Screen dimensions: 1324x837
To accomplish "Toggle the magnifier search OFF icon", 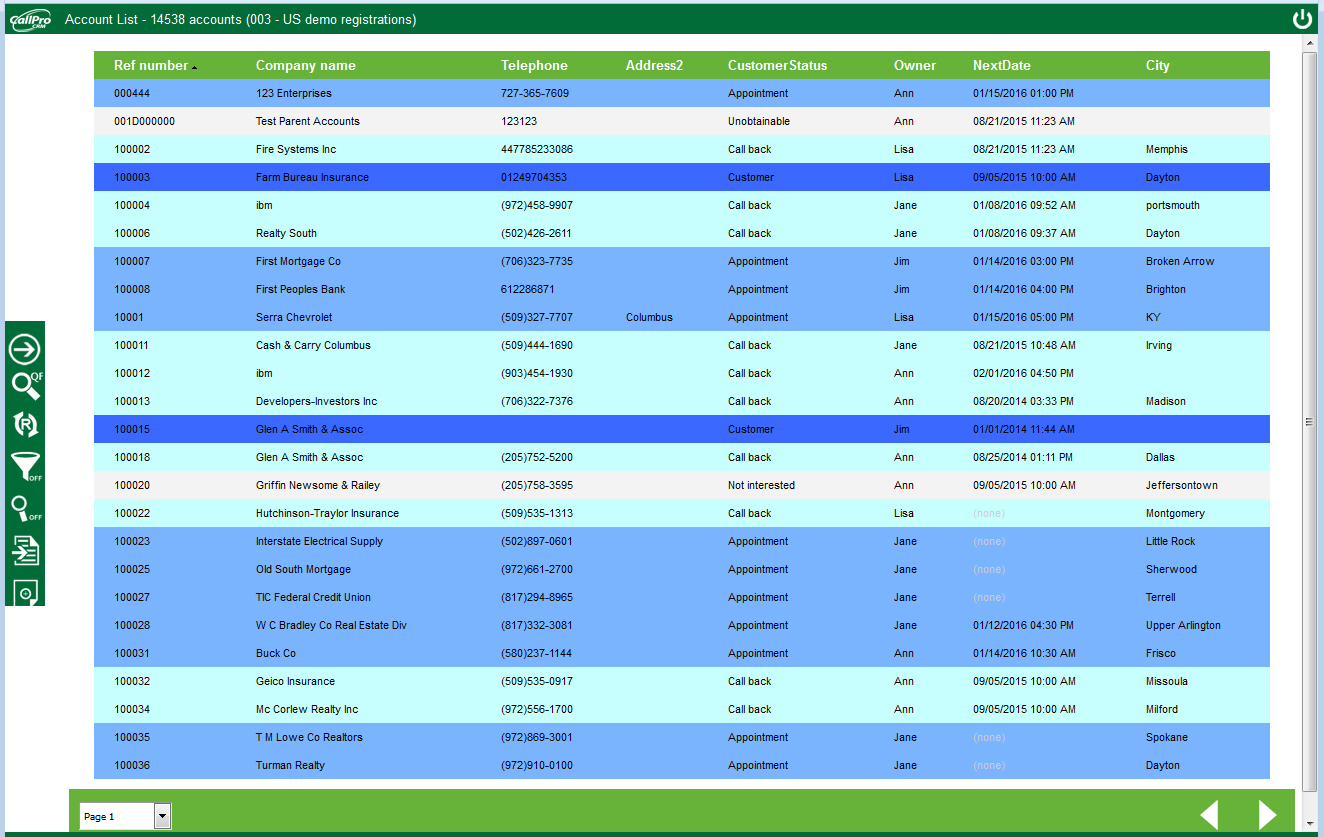I will [26, 508].
